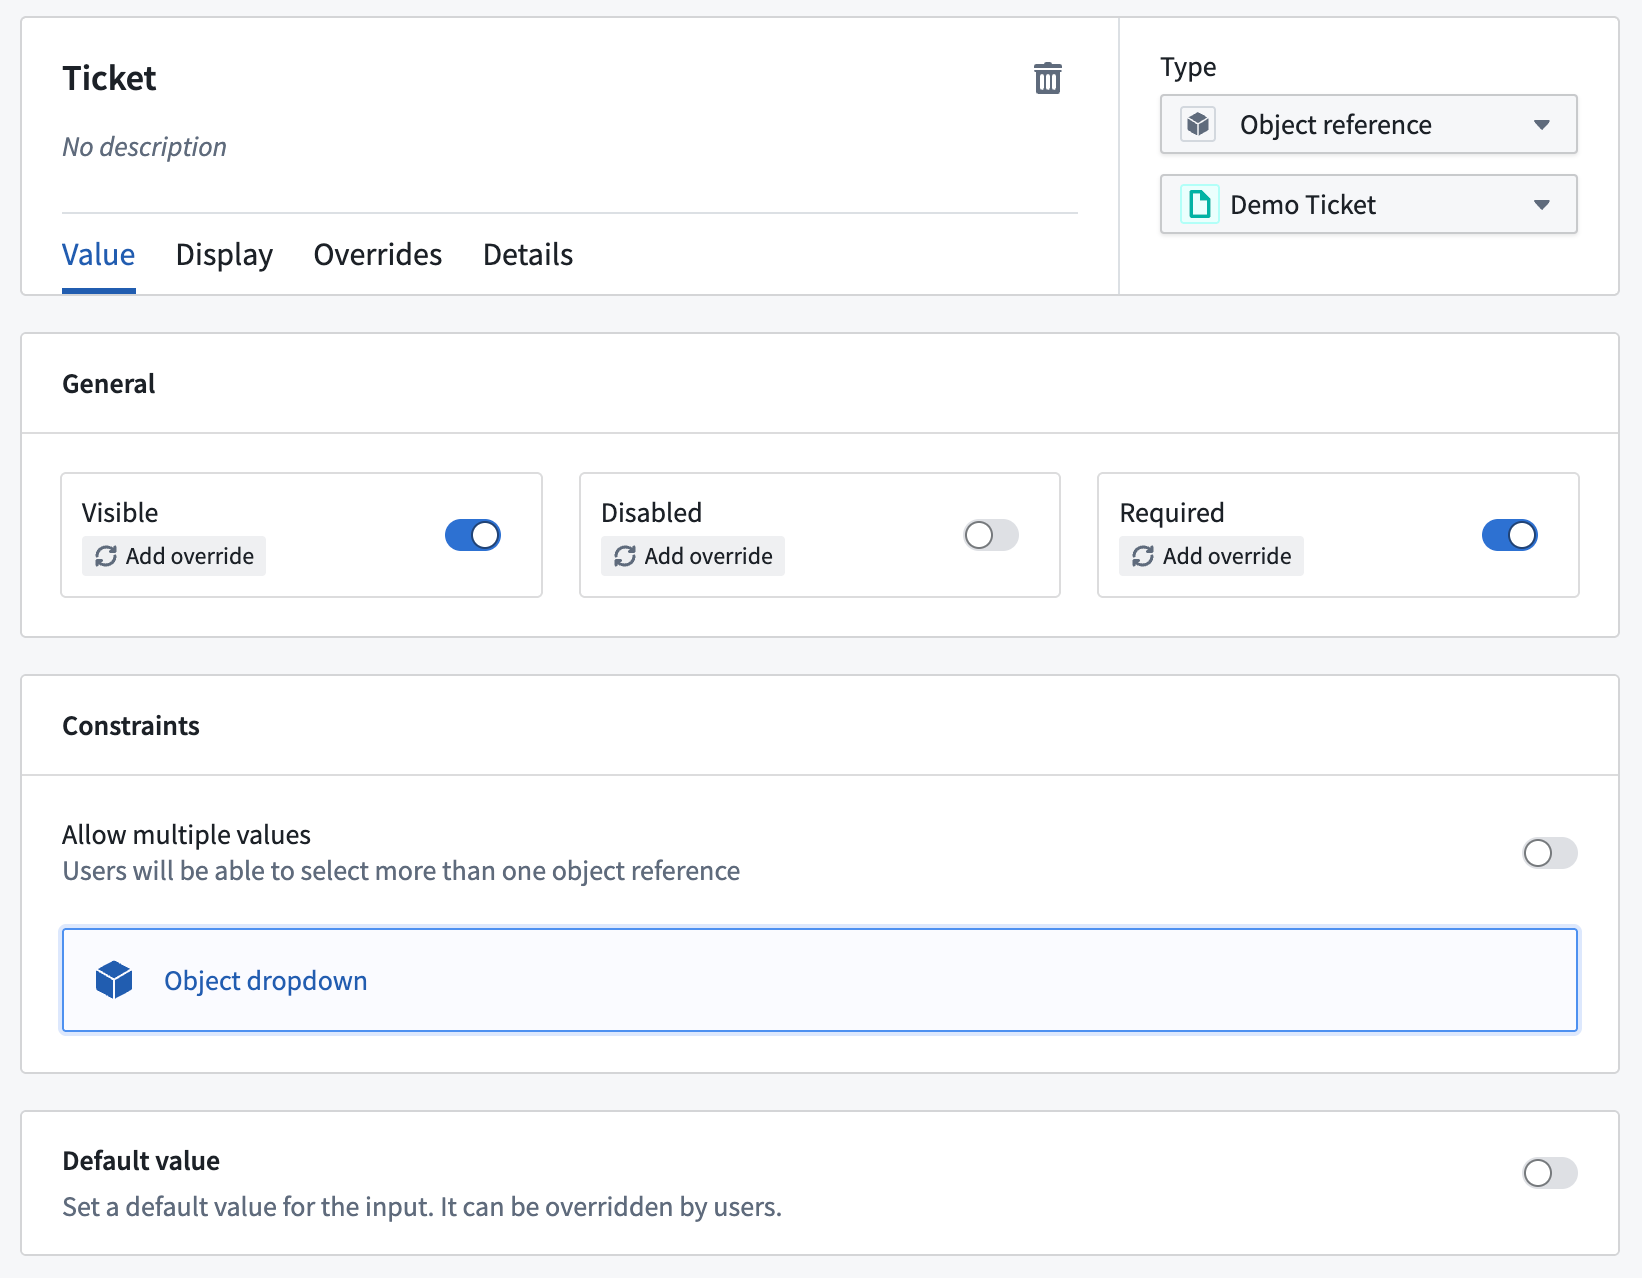Click the refresh icon under Visible
Screen dimensions: 1642x1278
tap(106, 556)
